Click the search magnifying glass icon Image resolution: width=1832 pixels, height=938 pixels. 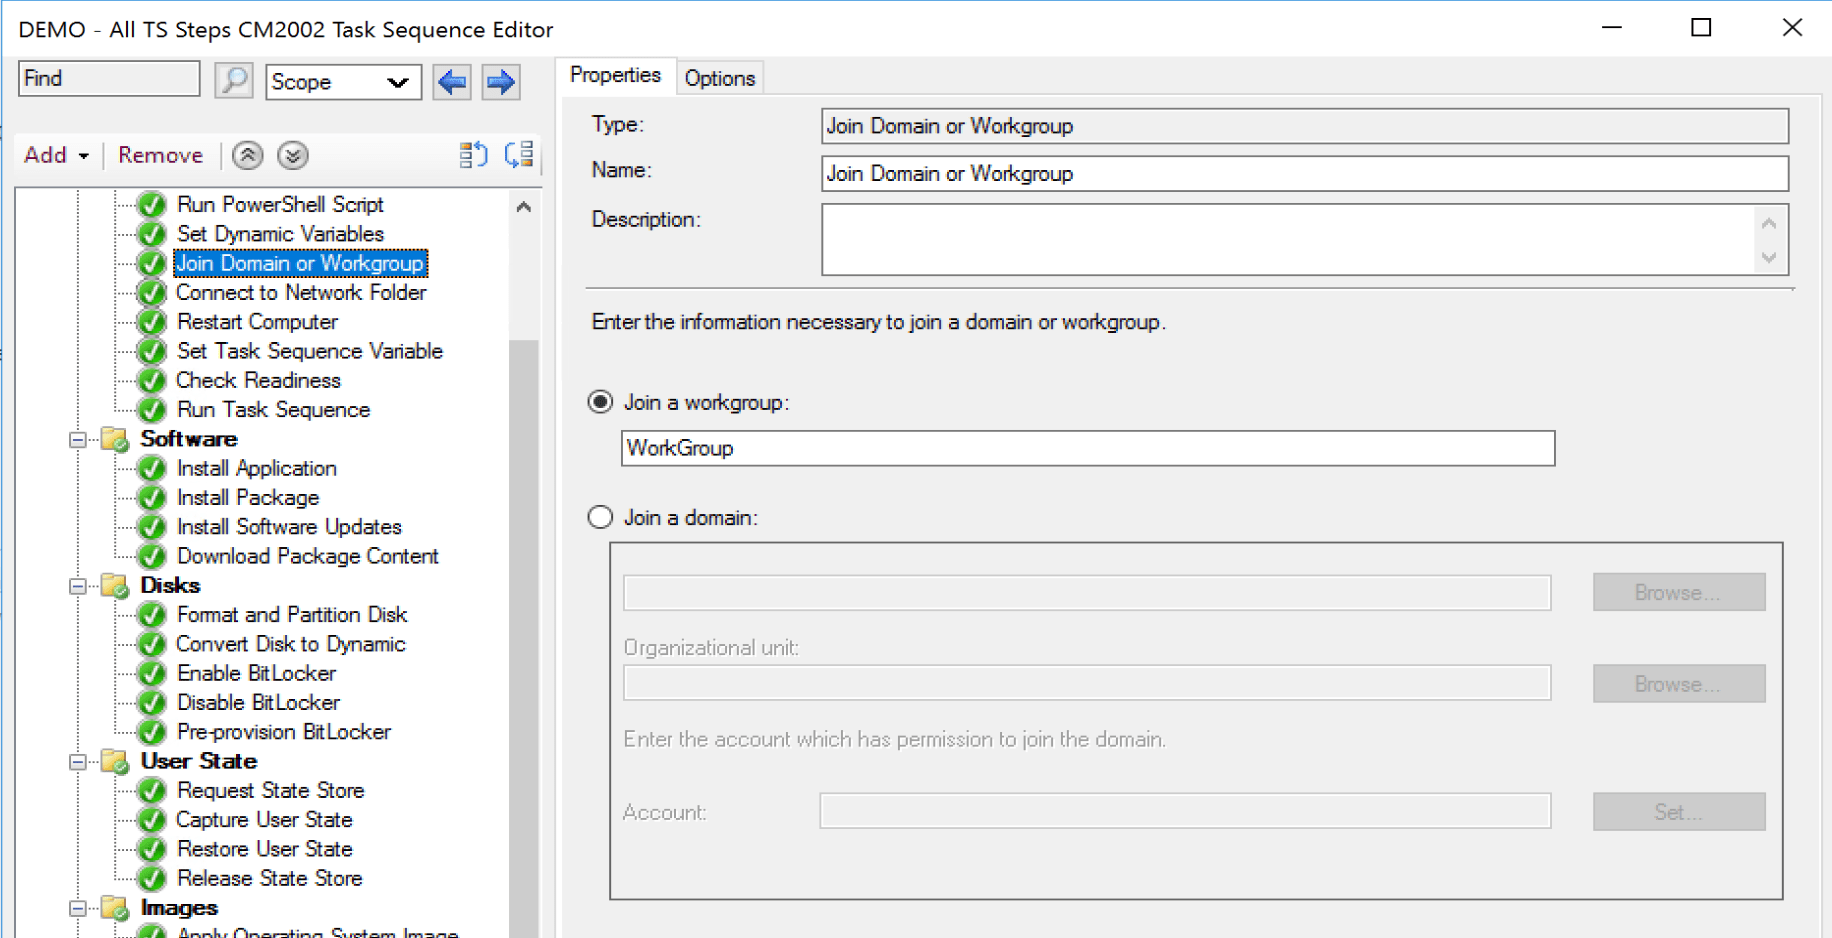pos(233,79)
